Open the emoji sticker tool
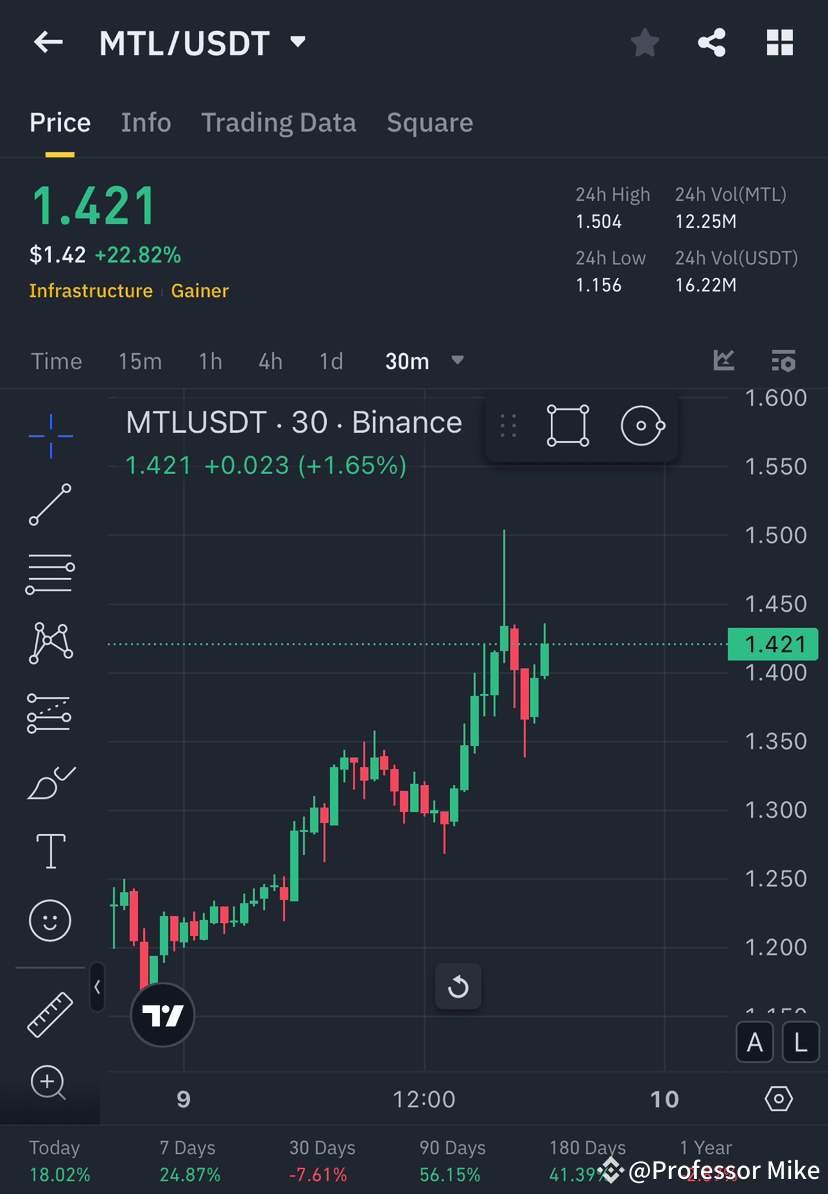This screenshot has height=1194, width=828. pyautogui.click(x=50, y=920)
